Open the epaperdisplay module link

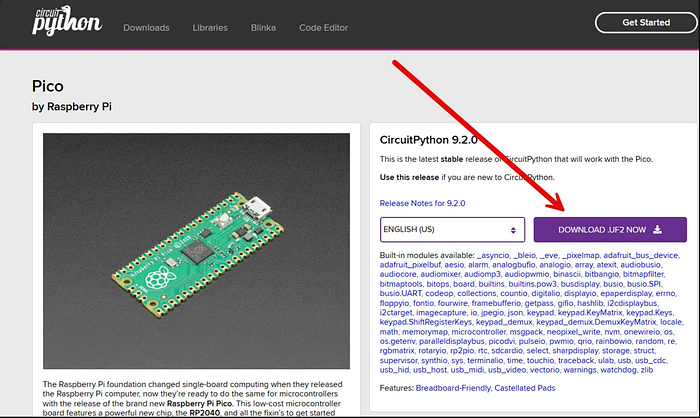[x=626, y=293]
